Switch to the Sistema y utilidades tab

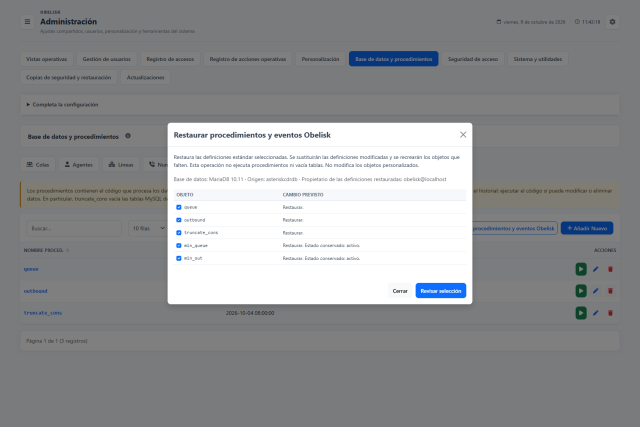tap(538, 59)
